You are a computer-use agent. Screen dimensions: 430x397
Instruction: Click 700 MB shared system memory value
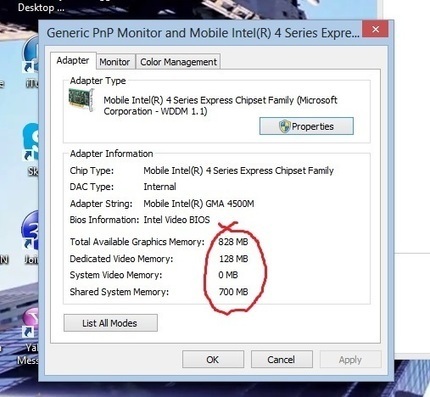tap(234, 292)
